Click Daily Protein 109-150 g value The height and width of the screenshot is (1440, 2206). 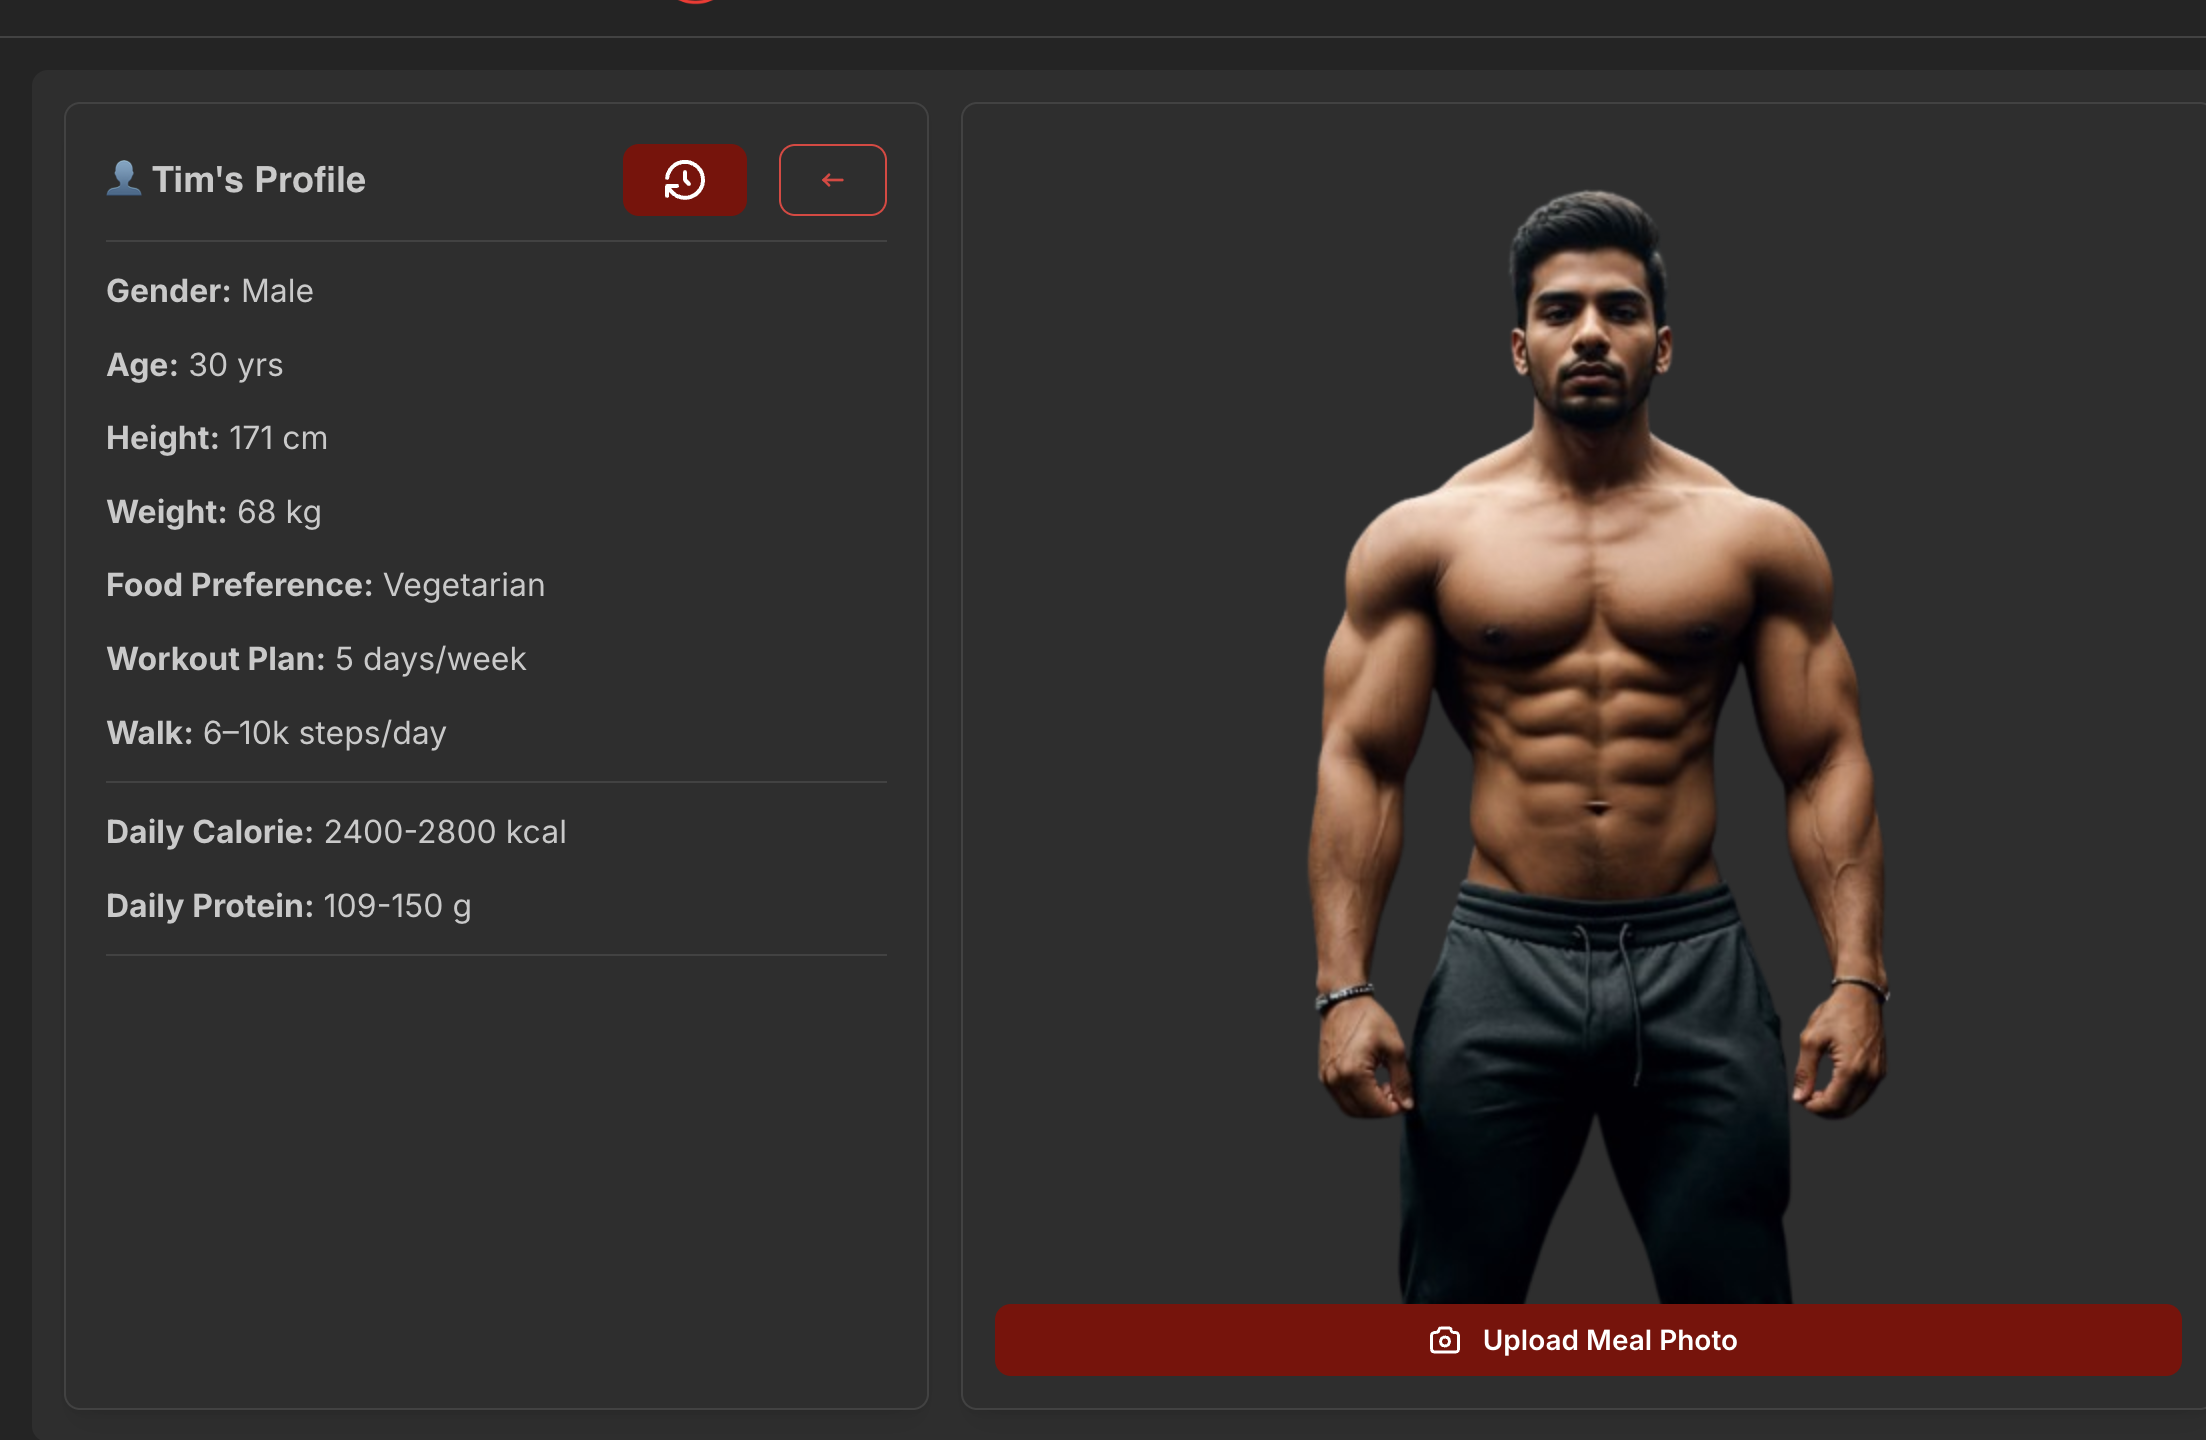397,906
